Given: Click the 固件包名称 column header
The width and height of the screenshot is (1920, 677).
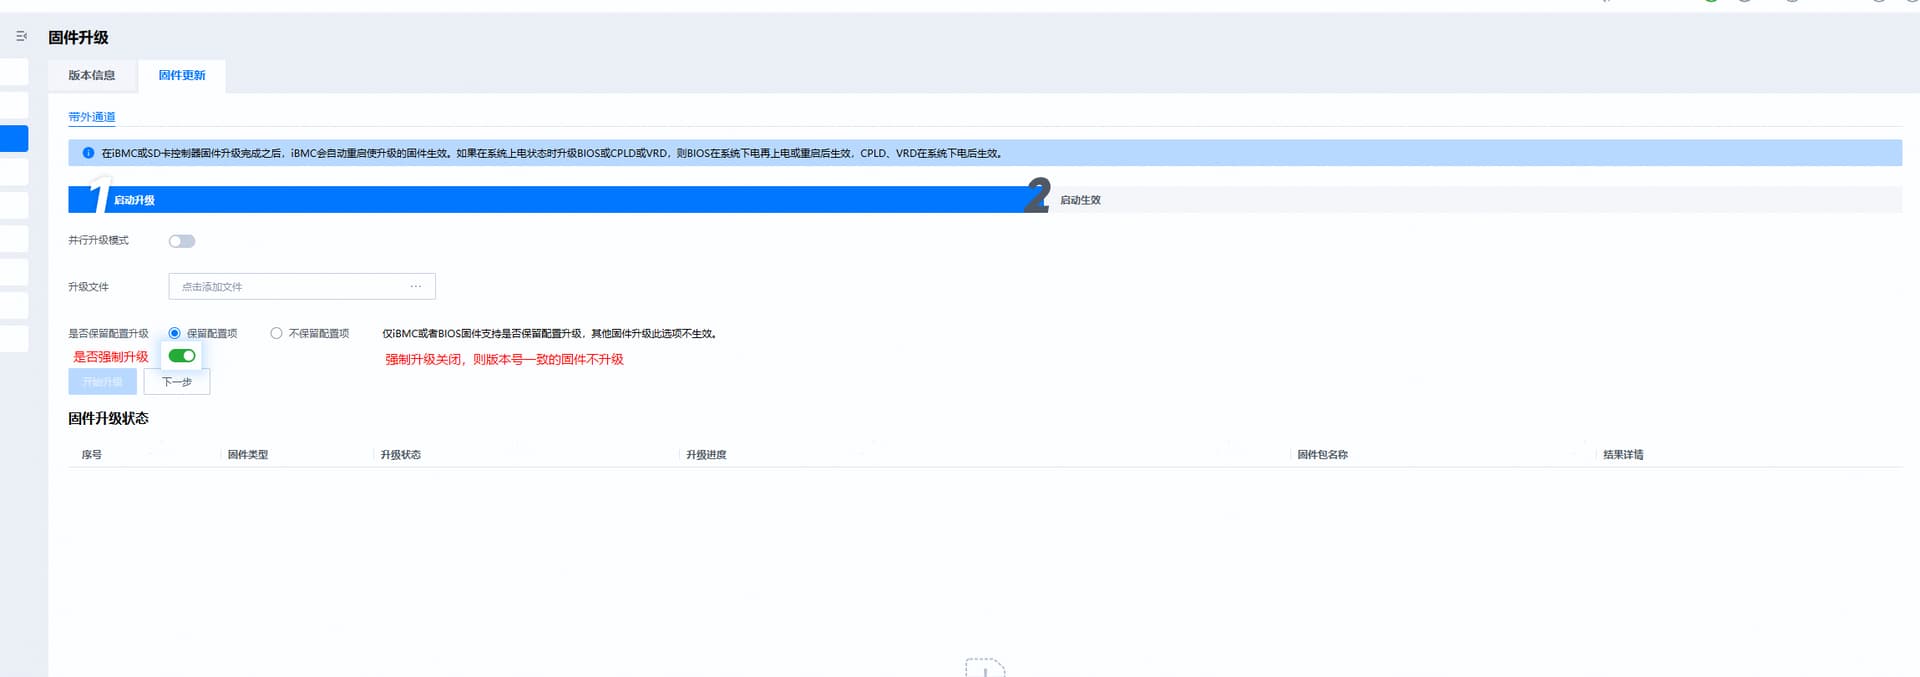Looking at the screenshot, I should (x=1322, y=454).
